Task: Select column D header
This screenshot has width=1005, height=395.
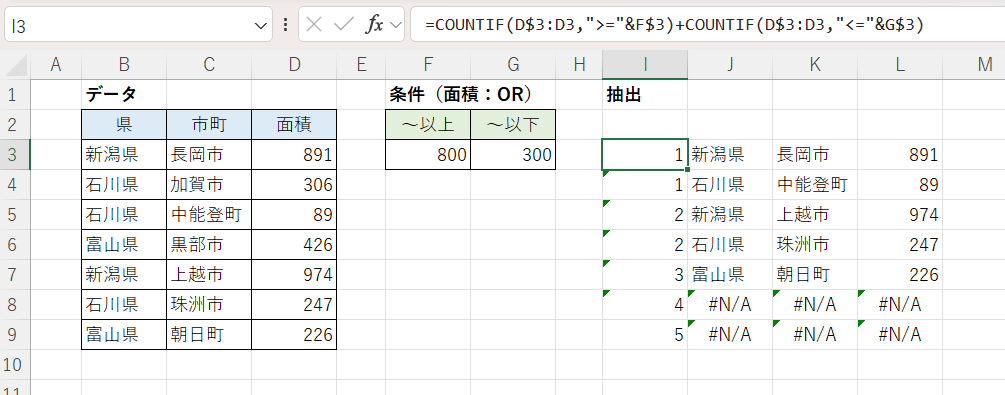Action: [x=294, y=64]
